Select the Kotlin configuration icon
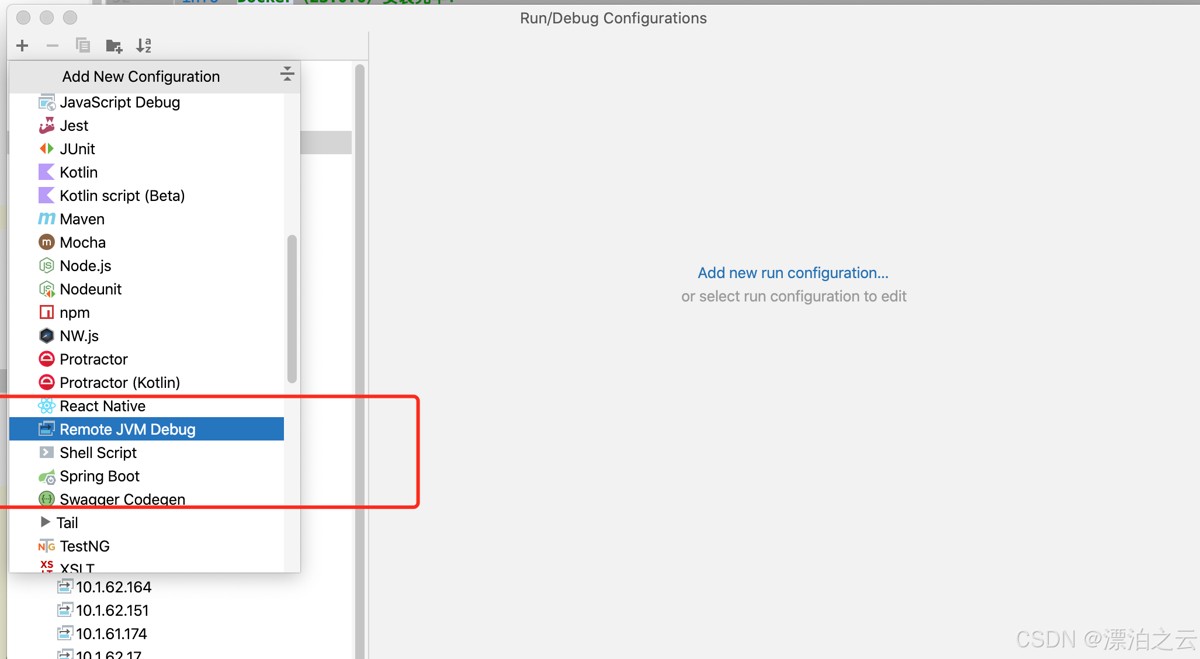The image size is (1200, 659). (46, 172)
